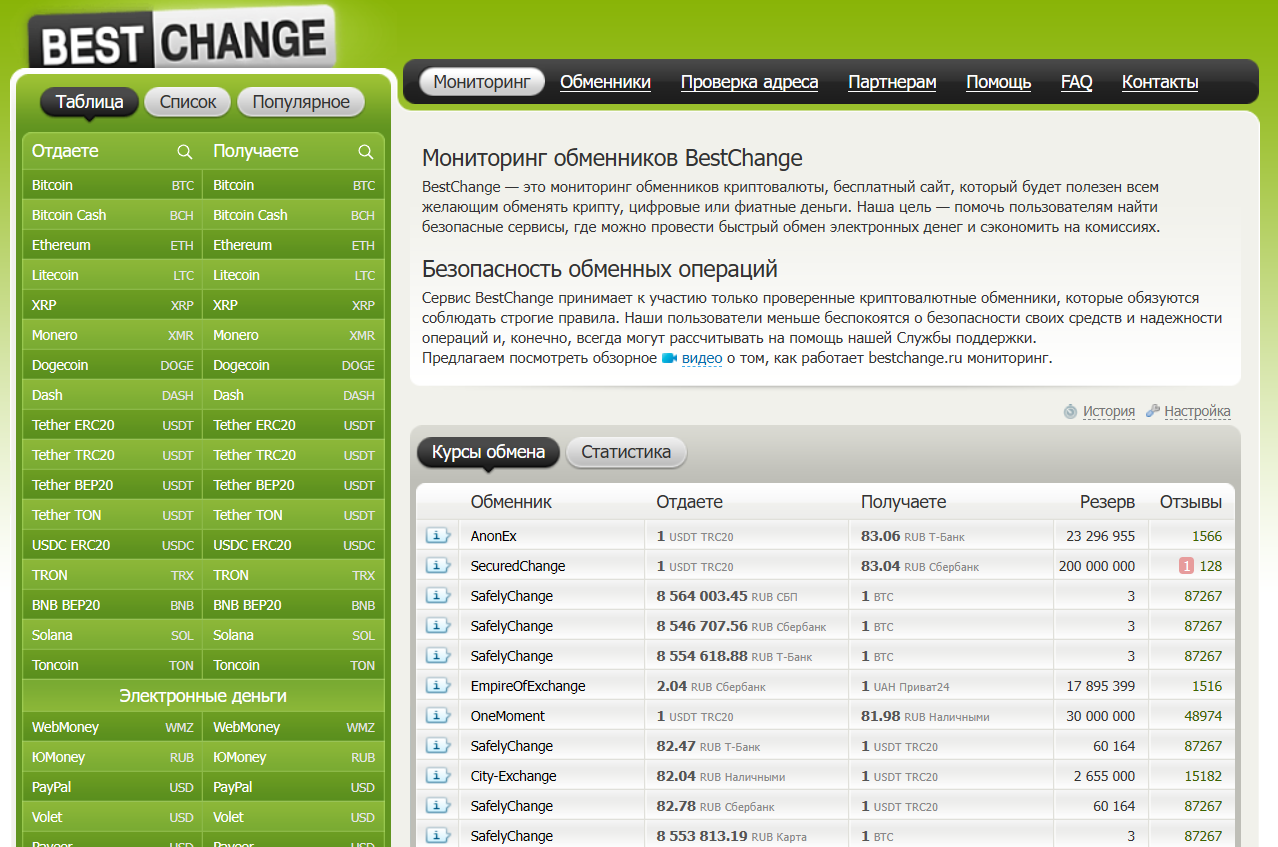Show the info icon for EmpireOfExchange
Viewport: 1278px width, 847px height.
pos(438,686)
